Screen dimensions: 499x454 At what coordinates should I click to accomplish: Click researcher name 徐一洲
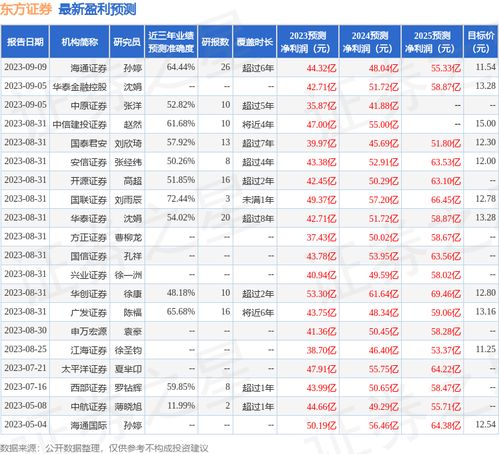tap(128, 275)
